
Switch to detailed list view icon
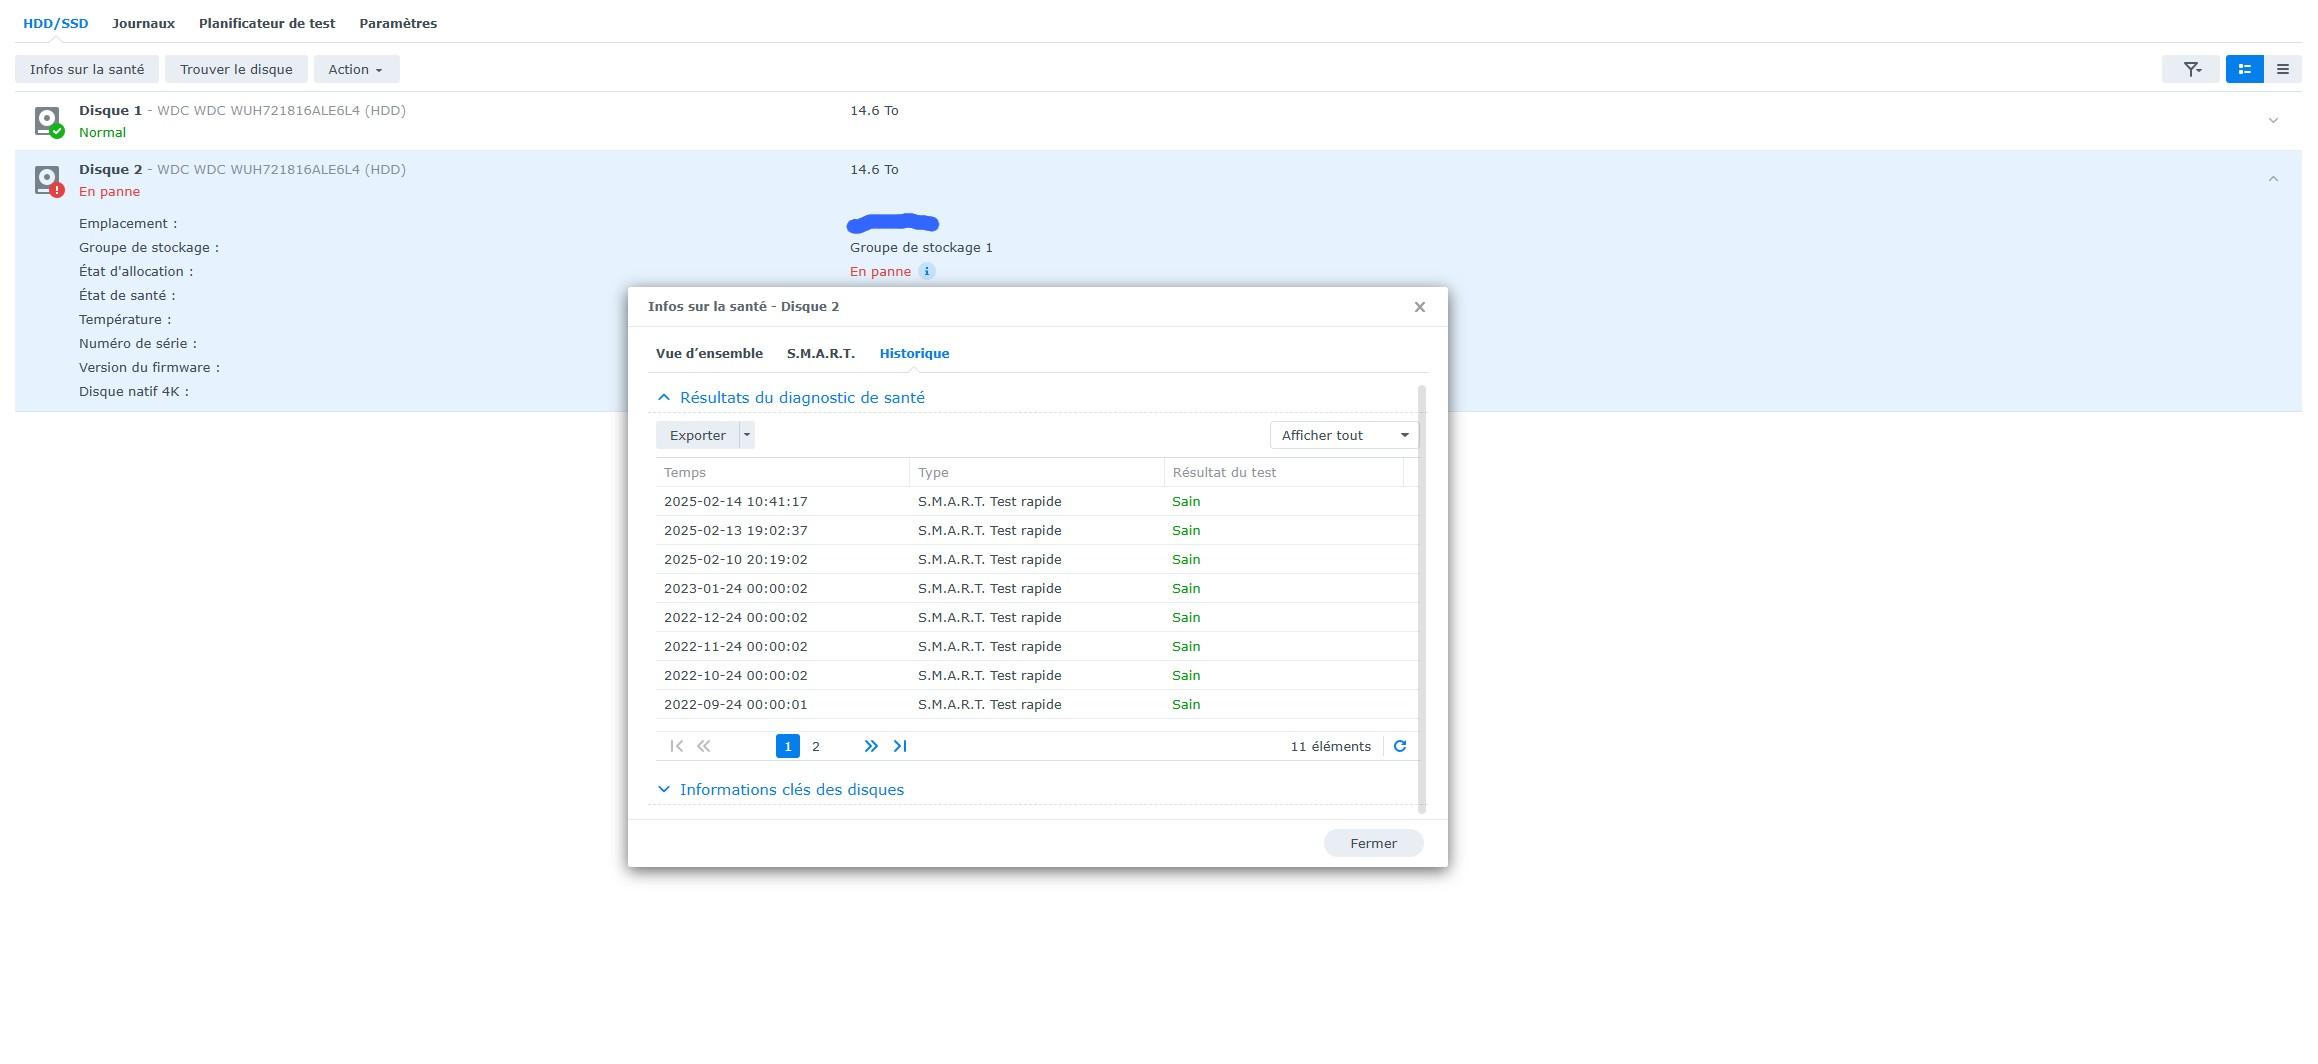point(2244,69)
